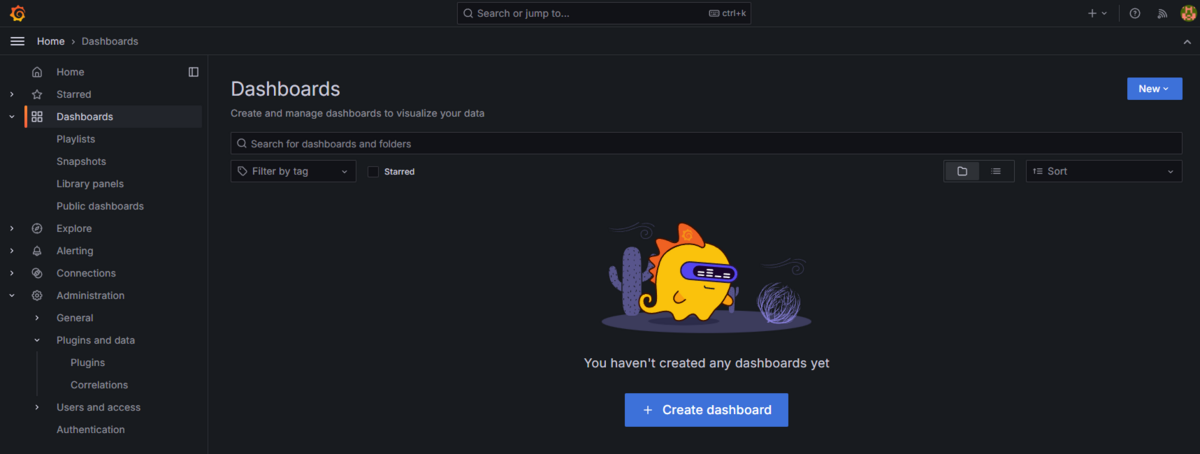
Task: Click Home in the breadcrumb
Action: click(x=50, y=41)
